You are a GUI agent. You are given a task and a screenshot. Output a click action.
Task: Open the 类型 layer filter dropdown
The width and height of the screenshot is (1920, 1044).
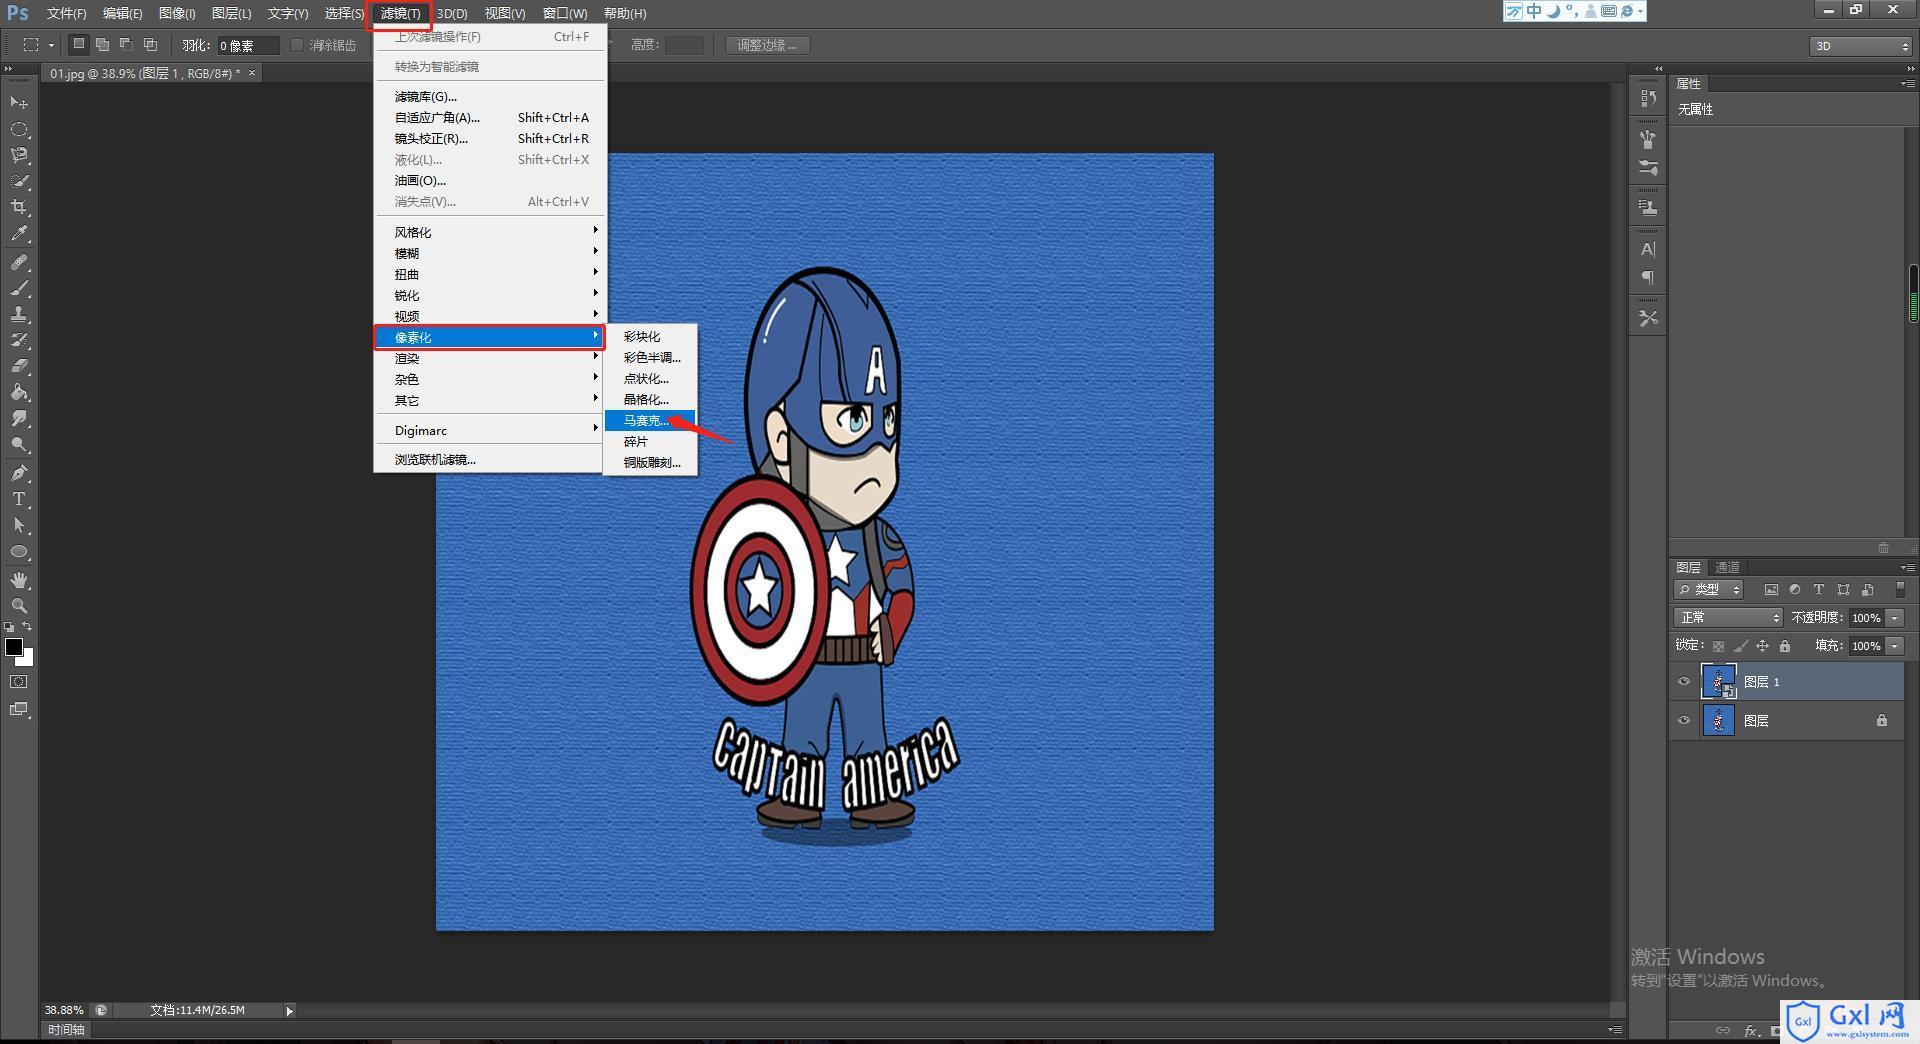1710,590
